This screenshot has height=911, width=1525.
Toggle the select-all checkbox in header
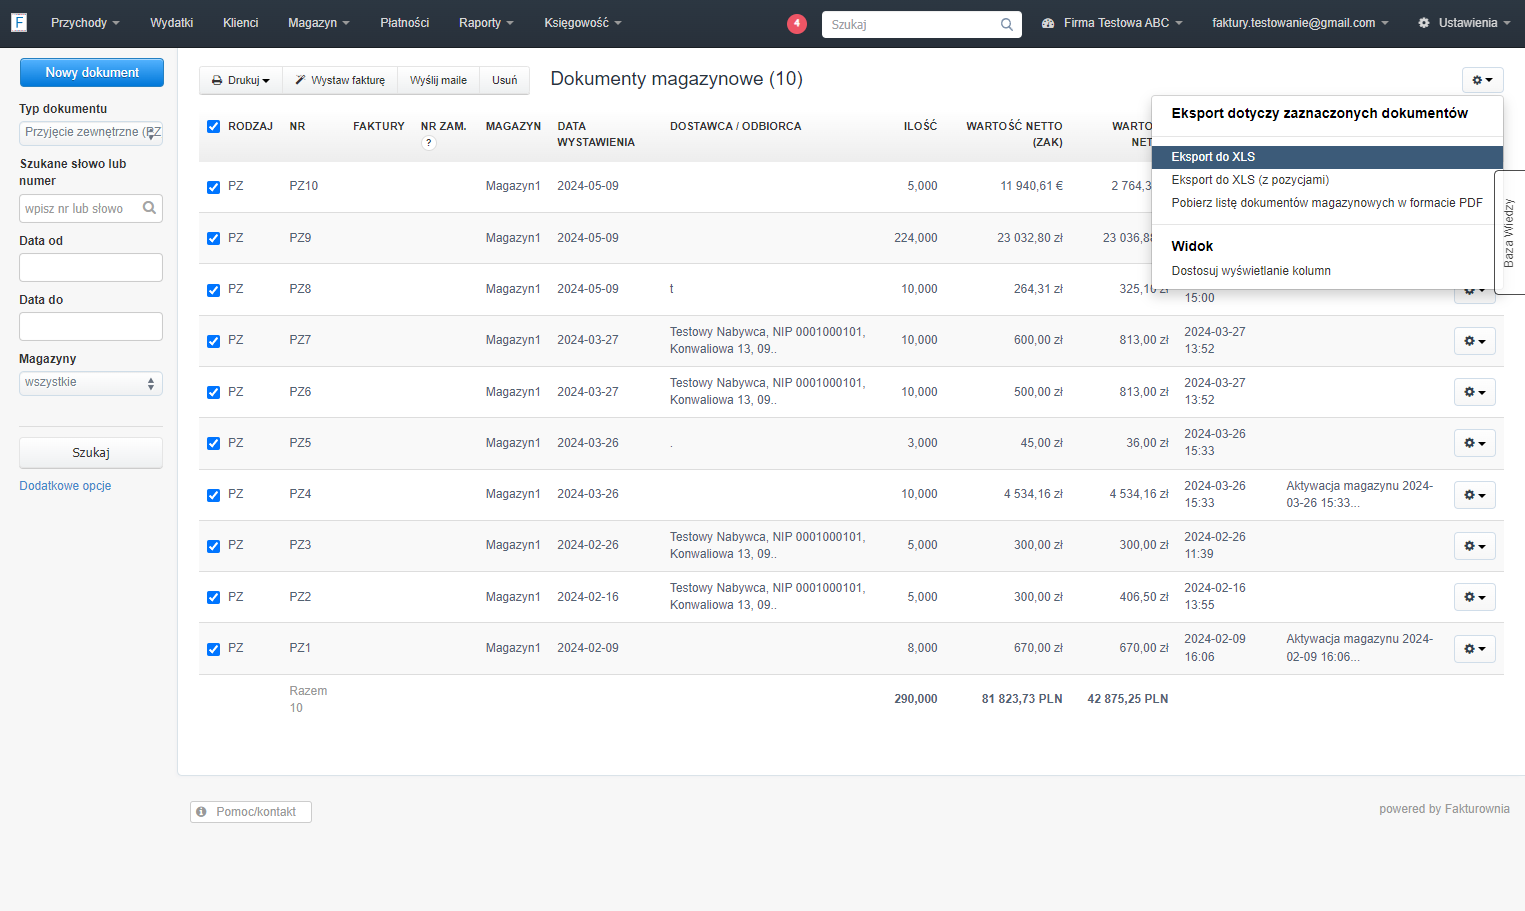(x=213, y=126)
